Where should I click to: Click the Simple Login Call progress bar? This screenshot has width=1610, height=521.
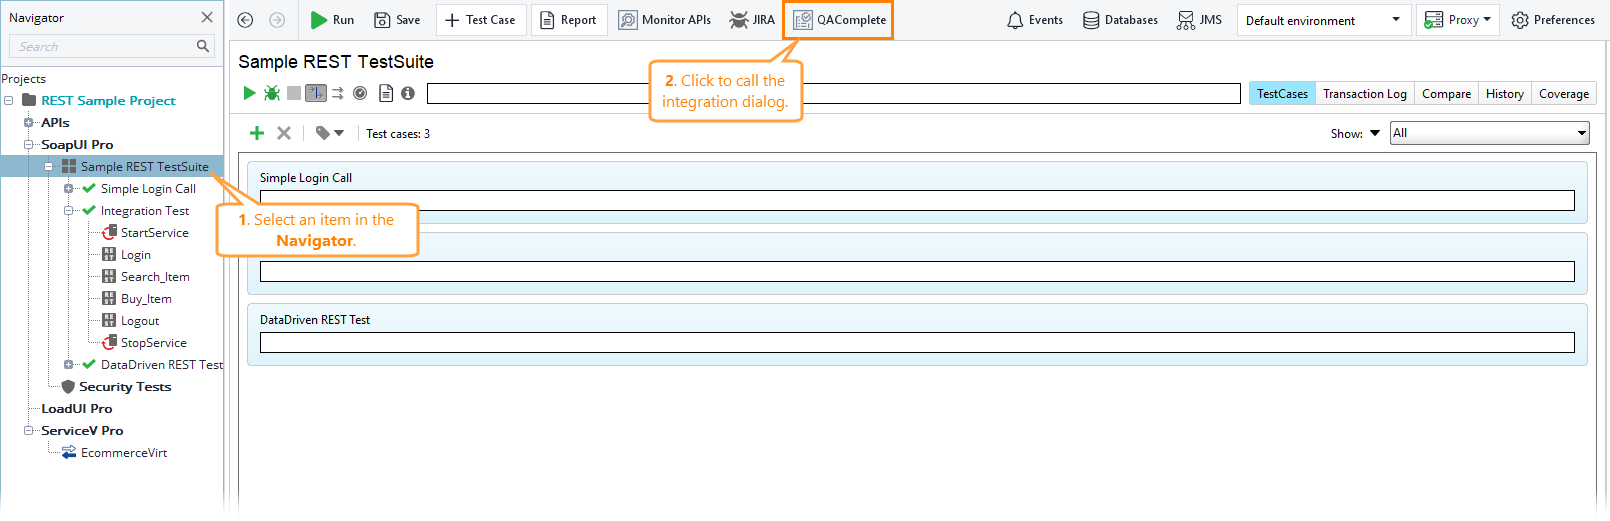917,201
